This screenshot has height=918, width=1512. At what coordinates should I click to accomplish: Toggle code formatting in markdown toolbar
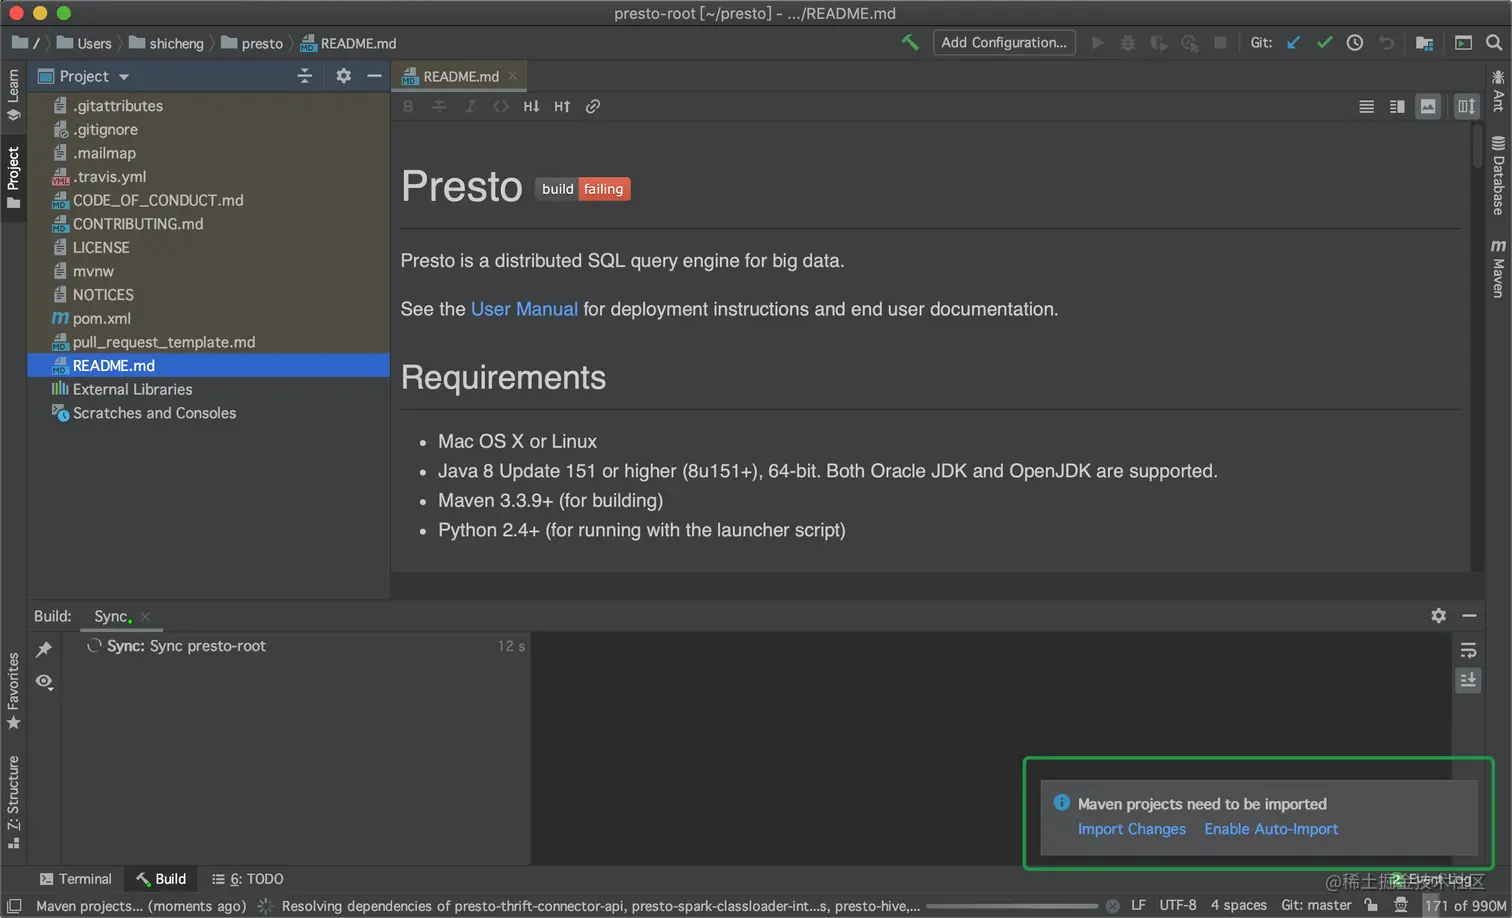[501, 106]
